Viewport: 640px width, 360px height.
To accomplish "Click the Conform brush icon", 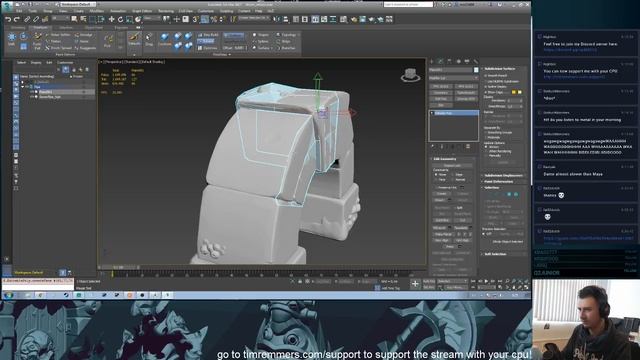I will tap(164, 39).
